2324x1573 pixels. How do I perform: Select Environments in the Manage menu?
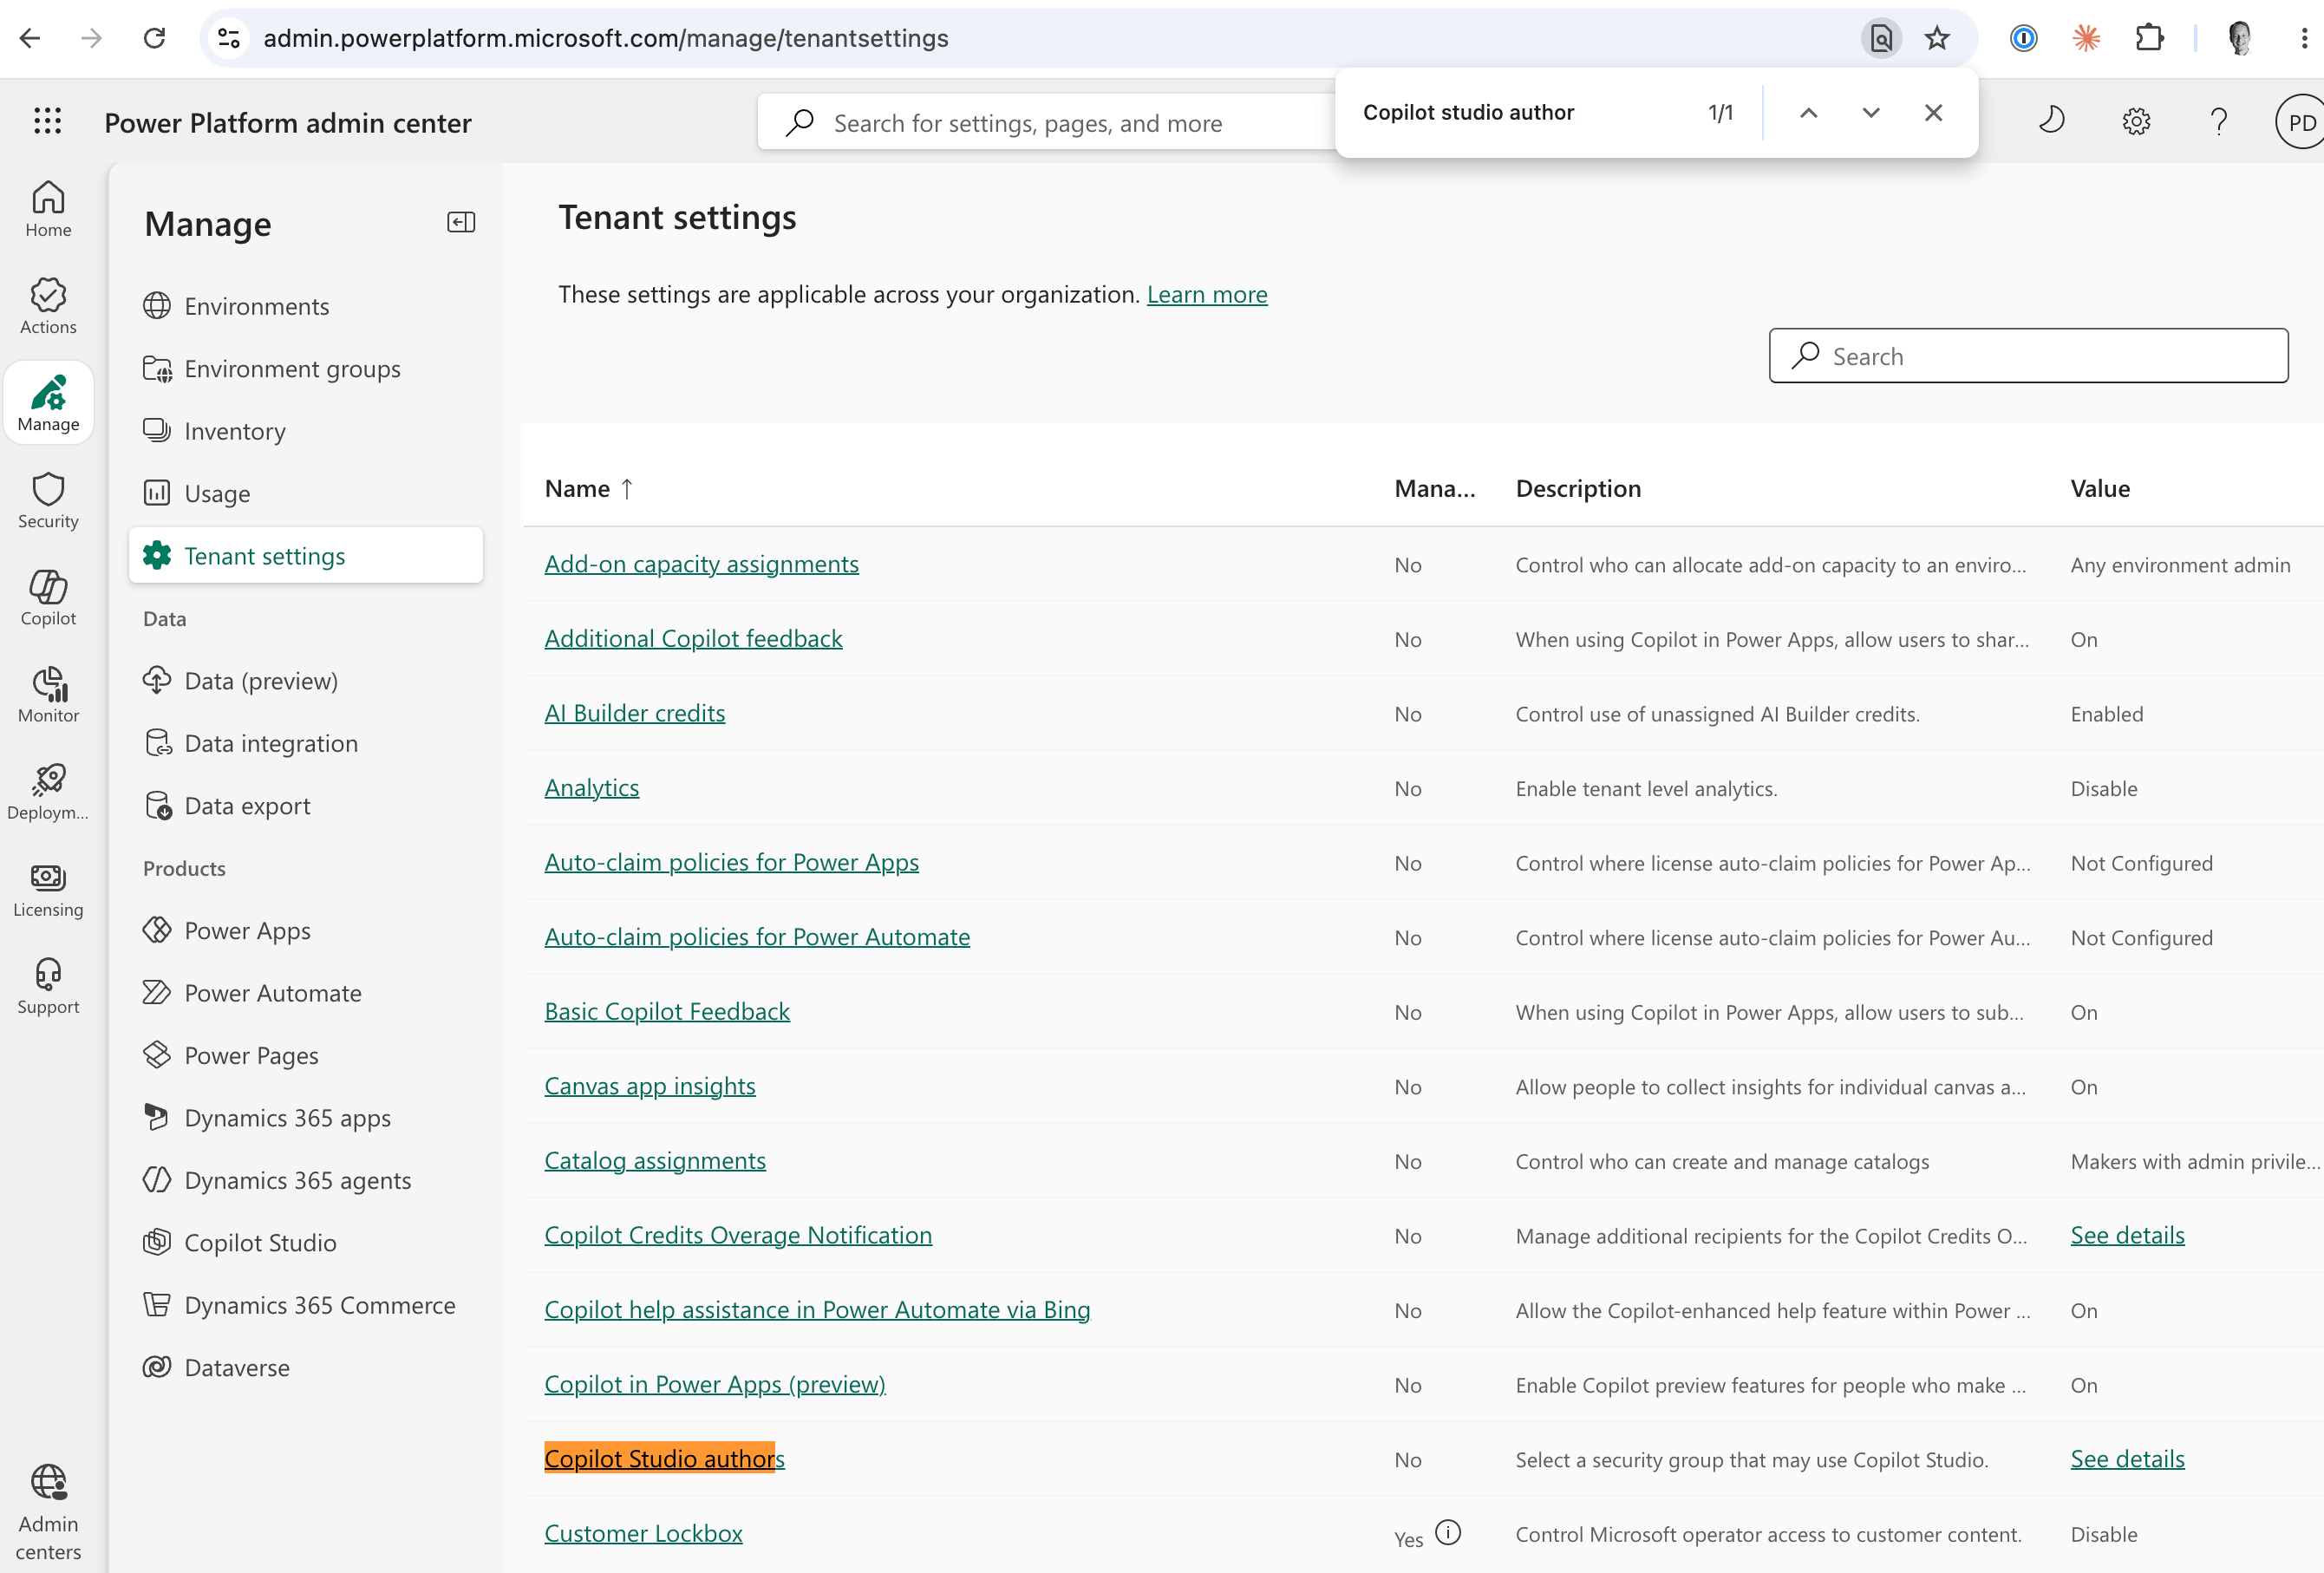coord(306,306)
